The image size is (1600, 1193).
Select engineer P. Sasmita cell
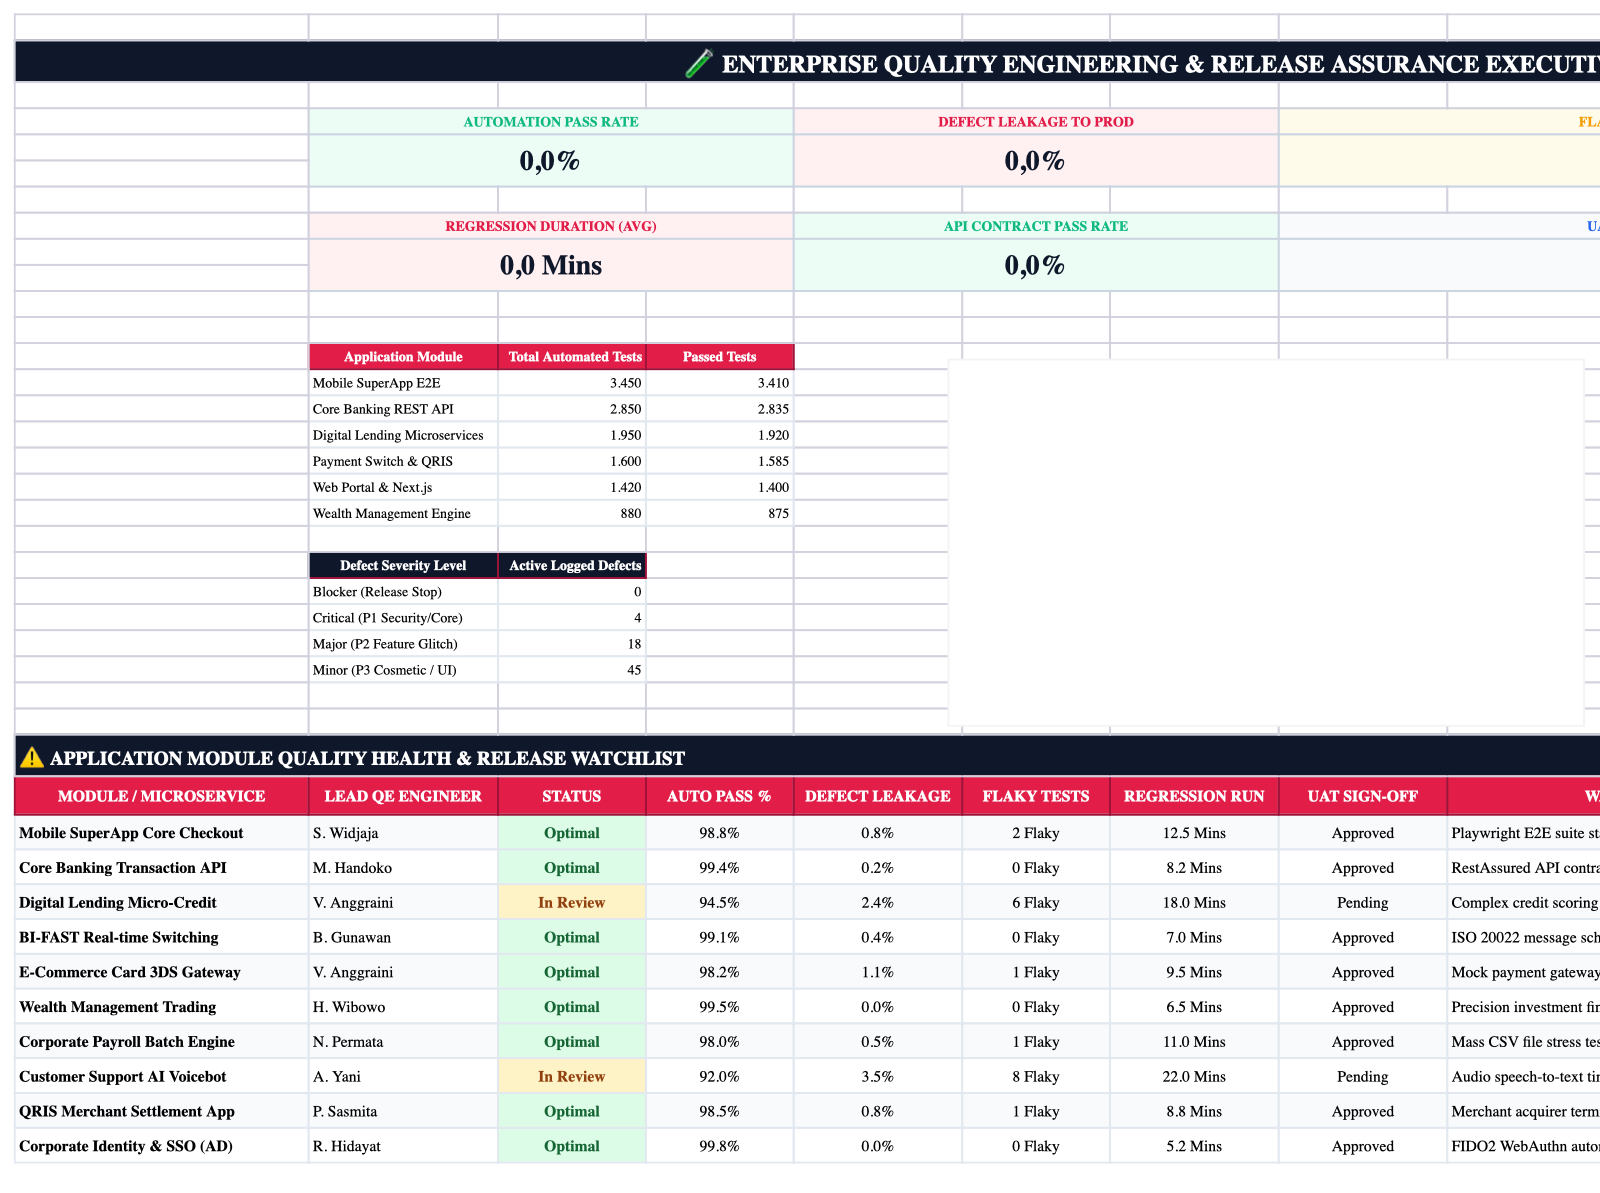[x=403, y=1112]
